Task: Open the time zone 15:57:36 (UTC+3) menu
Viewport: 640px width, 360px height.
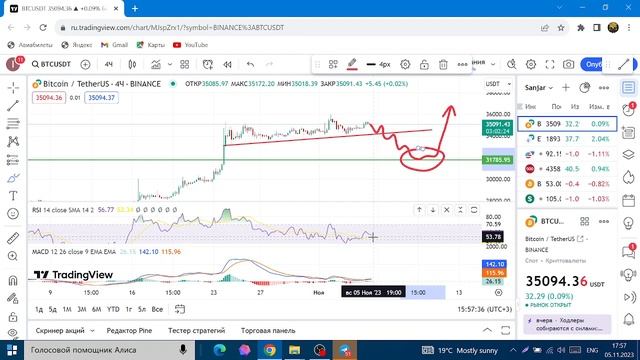Action: tap(484, 309)
